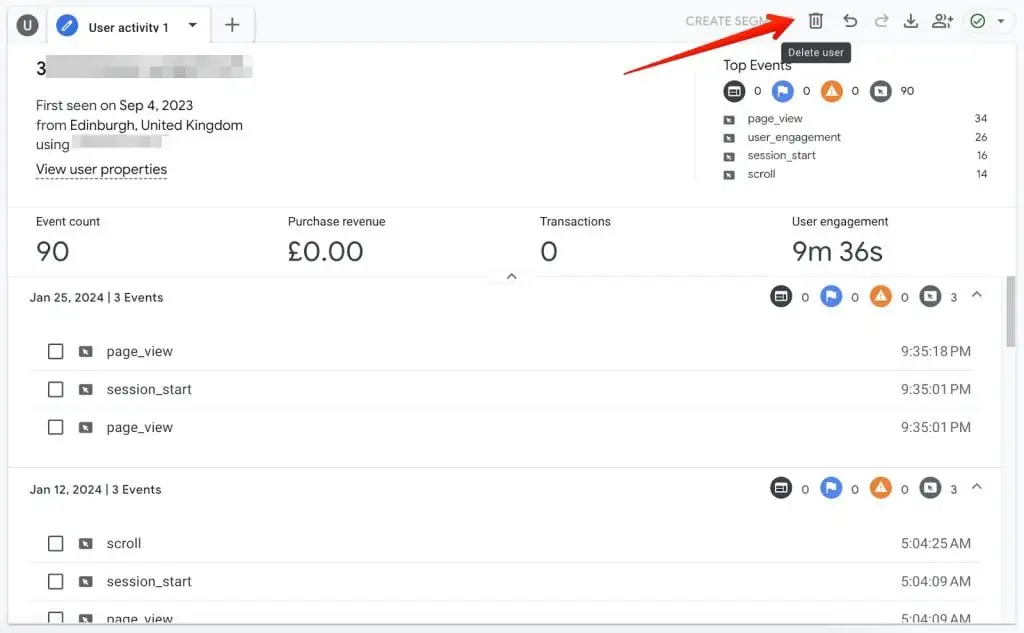1024x633 pixels.
Task: Check the checkbox beside the scroll event
Action: pyautogui.click(x=55, y=543)
